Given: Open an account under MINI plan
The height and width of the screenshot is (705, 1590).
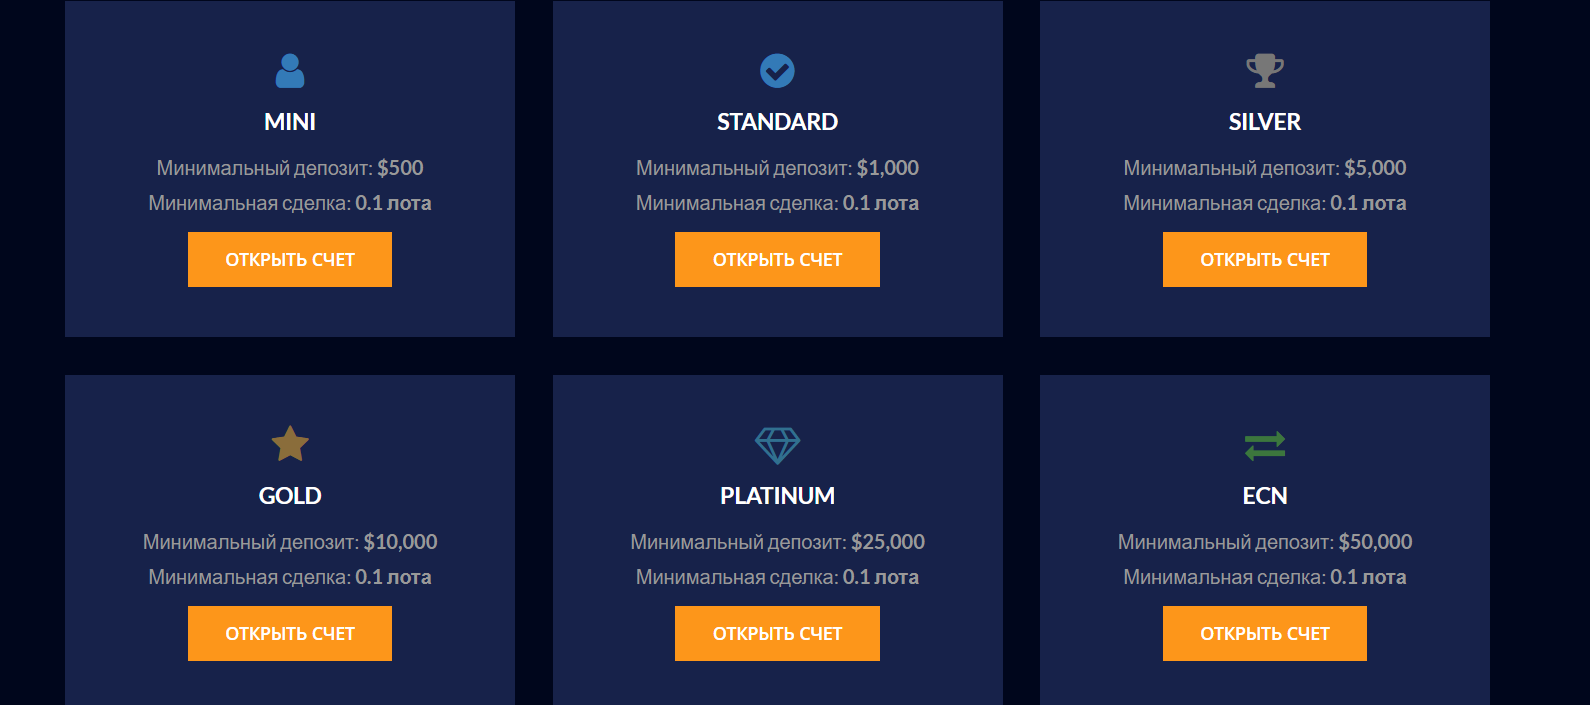Looking at the screenshot, I should (290, 260).
